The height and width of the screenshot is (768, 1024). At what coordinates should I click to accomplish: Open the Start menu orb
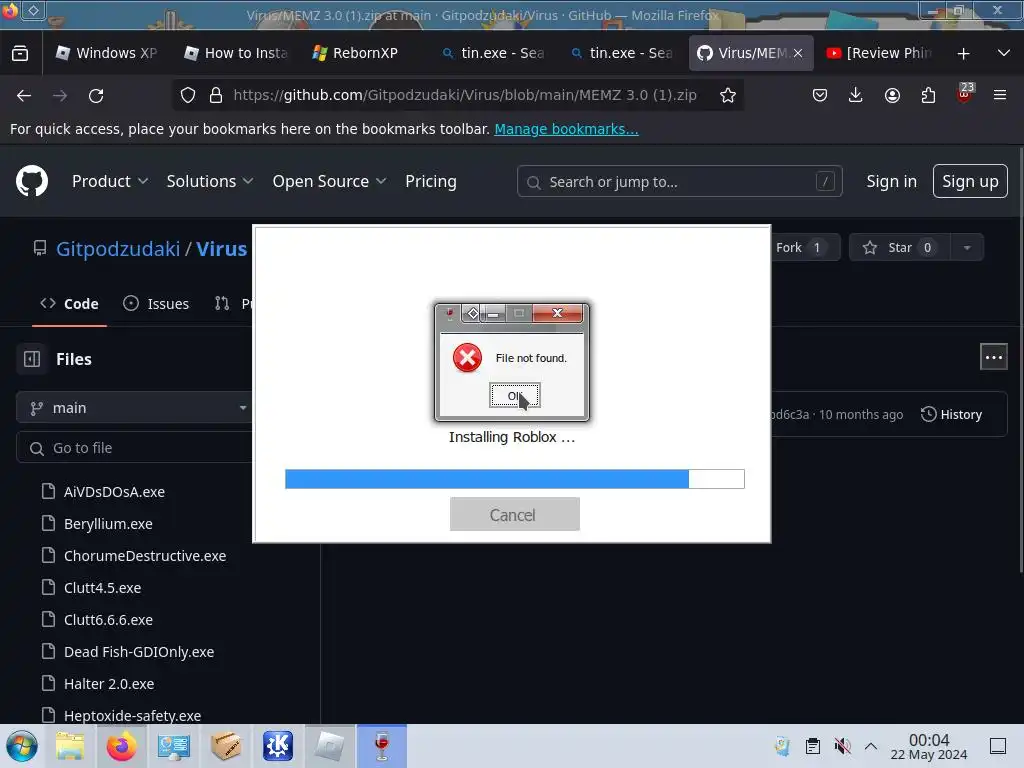tap(22, 746)
